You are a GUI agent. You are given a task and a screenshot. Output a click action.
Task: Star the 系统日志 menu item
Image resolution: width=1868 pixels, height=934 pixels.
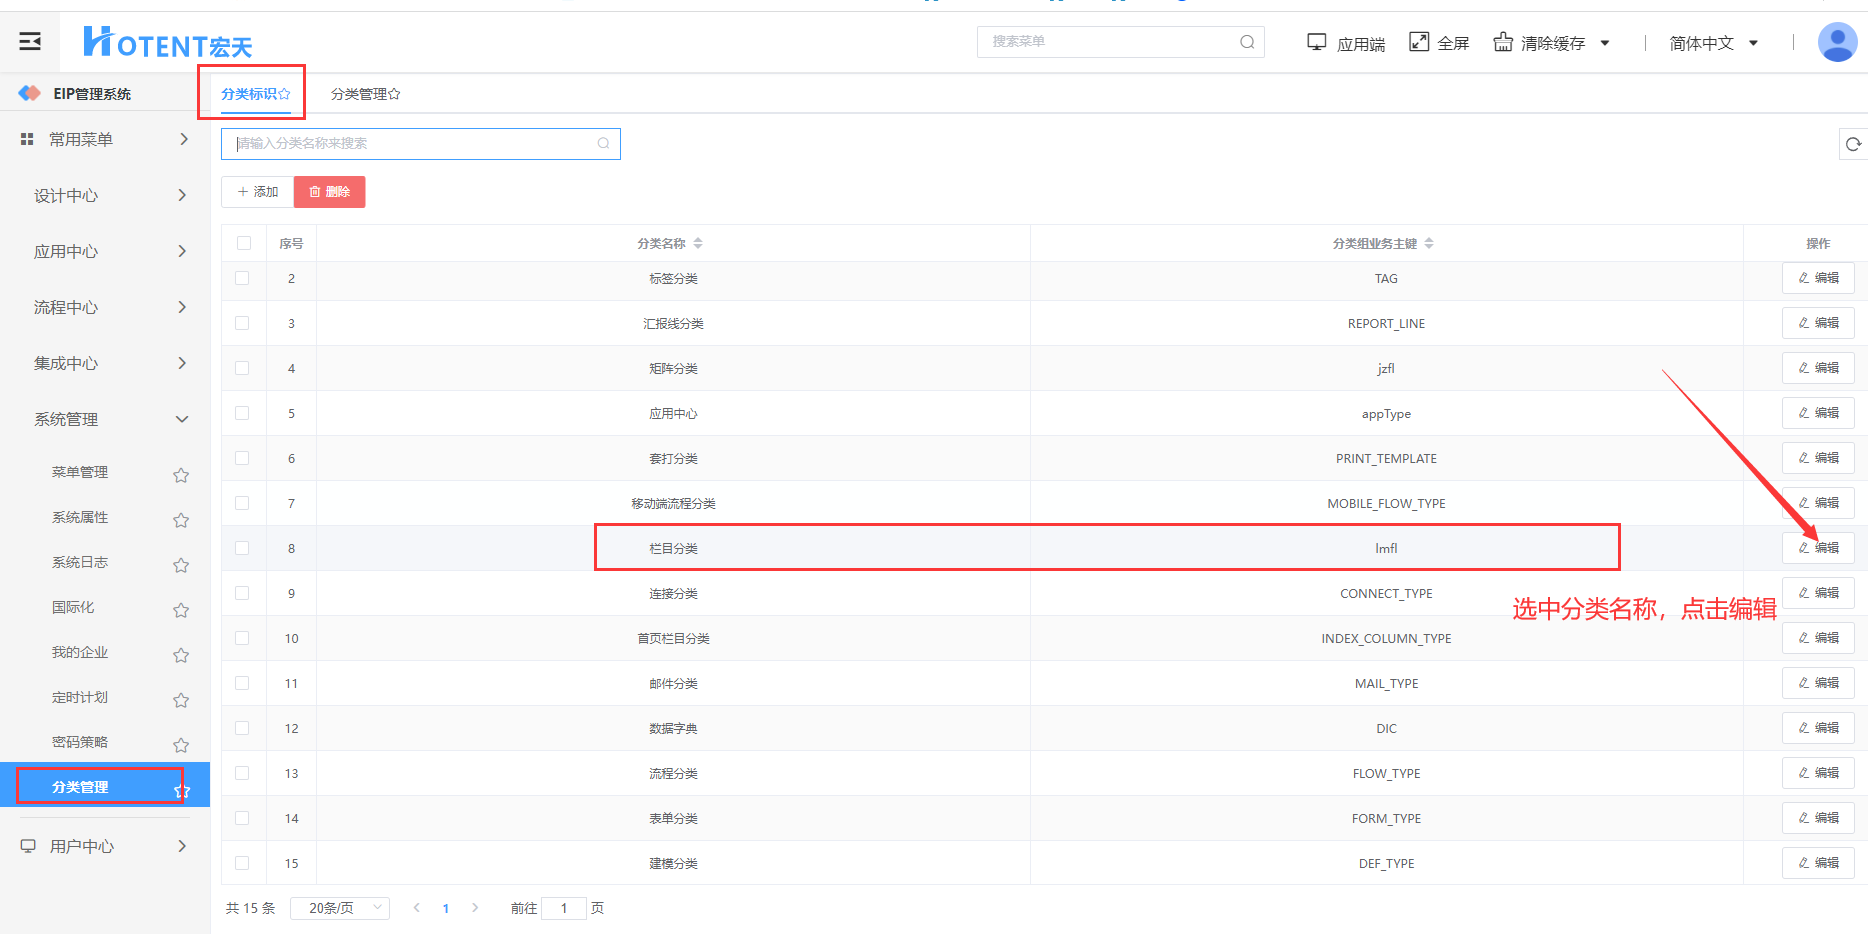pyautogui.click(x=181, y=565)
